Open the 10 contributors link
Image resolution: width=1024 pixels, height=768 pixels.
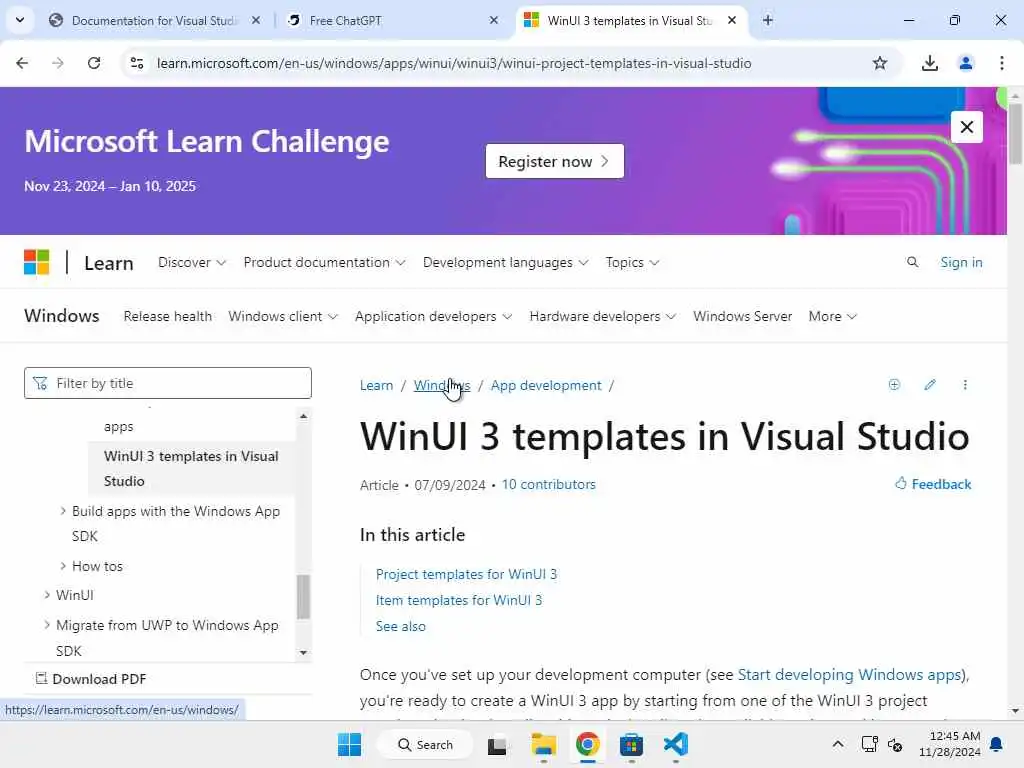point(549,485)
